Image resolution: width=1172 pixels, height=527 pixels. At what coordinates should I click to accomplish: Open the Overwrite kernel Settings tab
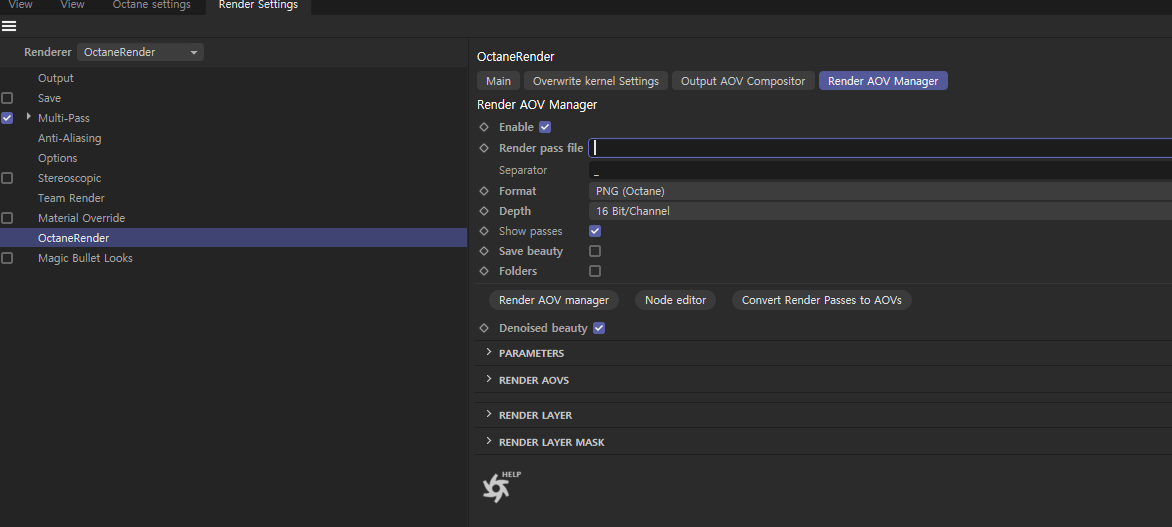596,81
